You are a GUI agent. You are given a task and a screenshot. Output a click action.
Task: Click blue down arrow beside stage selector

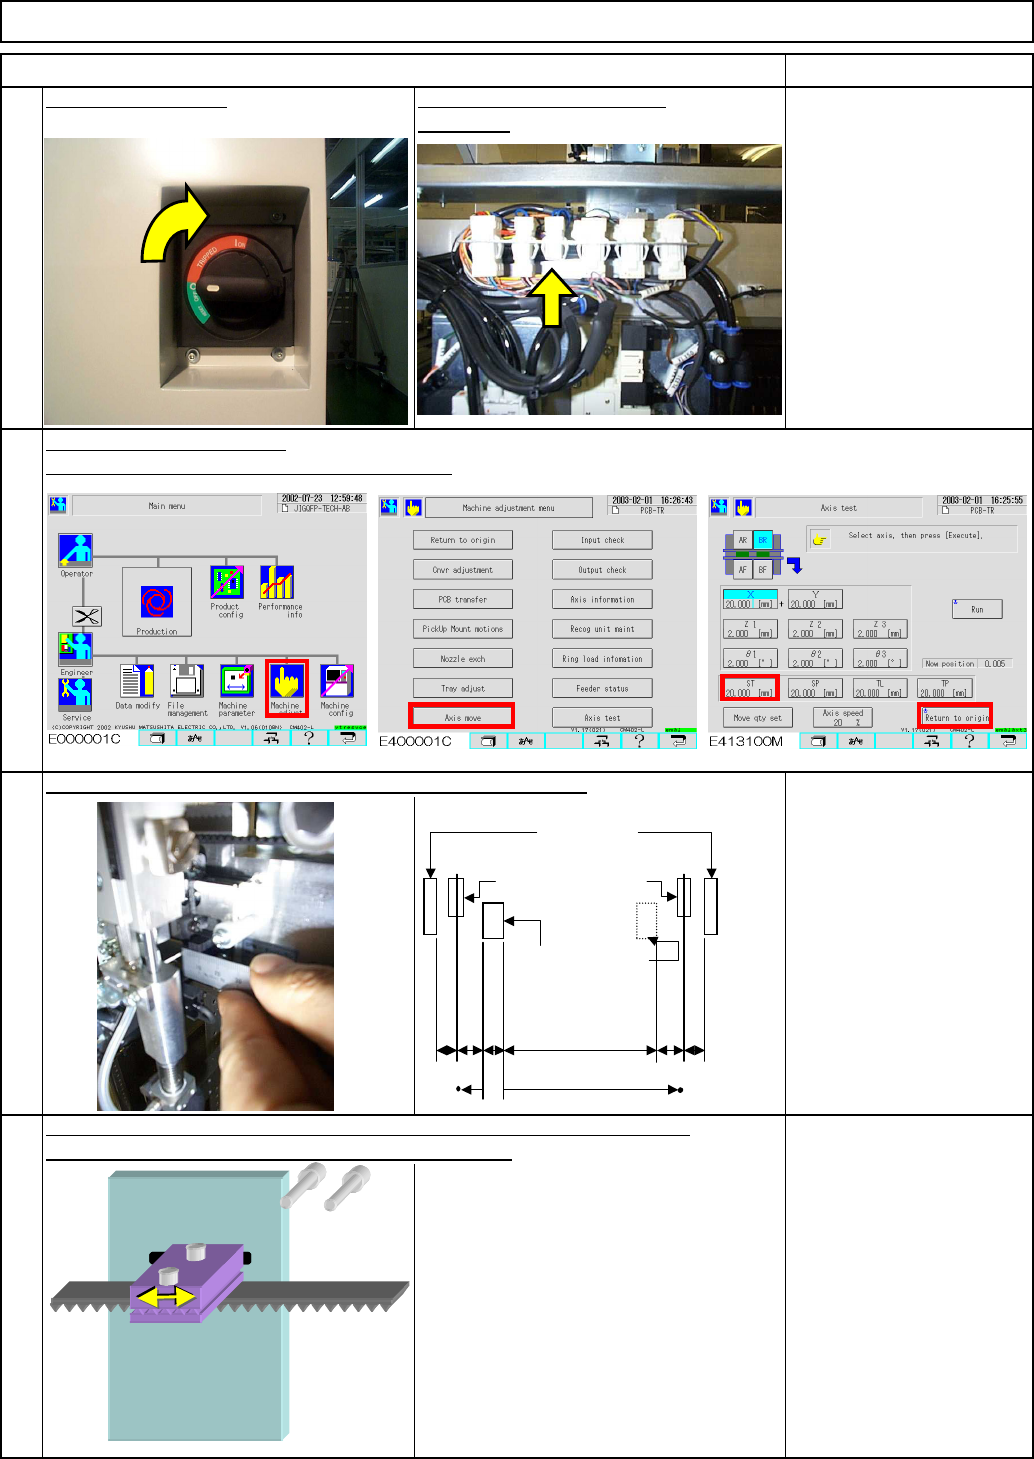click(x=795, y=566)
